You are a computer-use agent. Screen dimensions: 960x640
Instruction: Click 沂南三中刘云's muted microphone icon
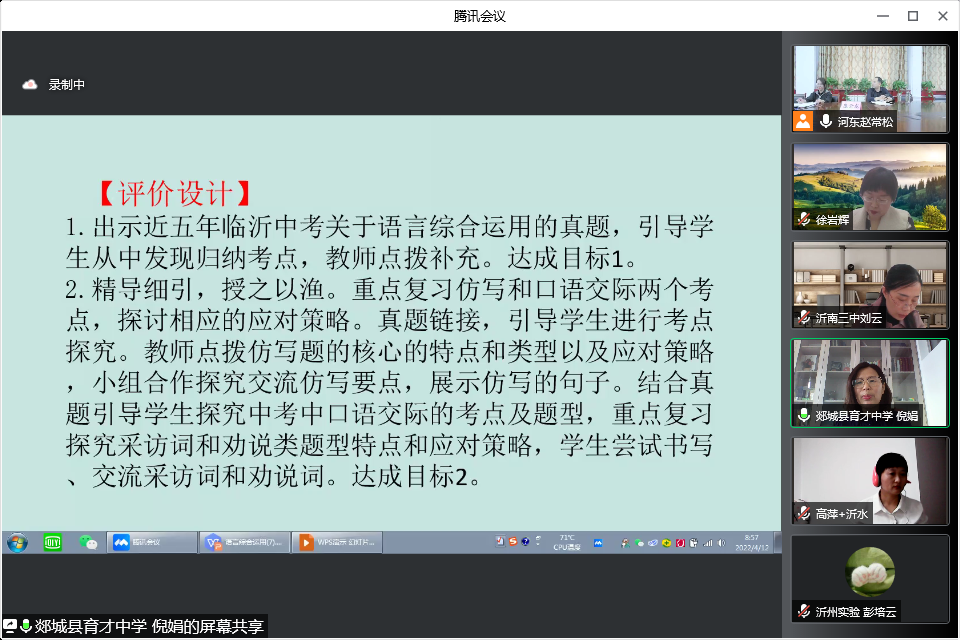[803, 317]
